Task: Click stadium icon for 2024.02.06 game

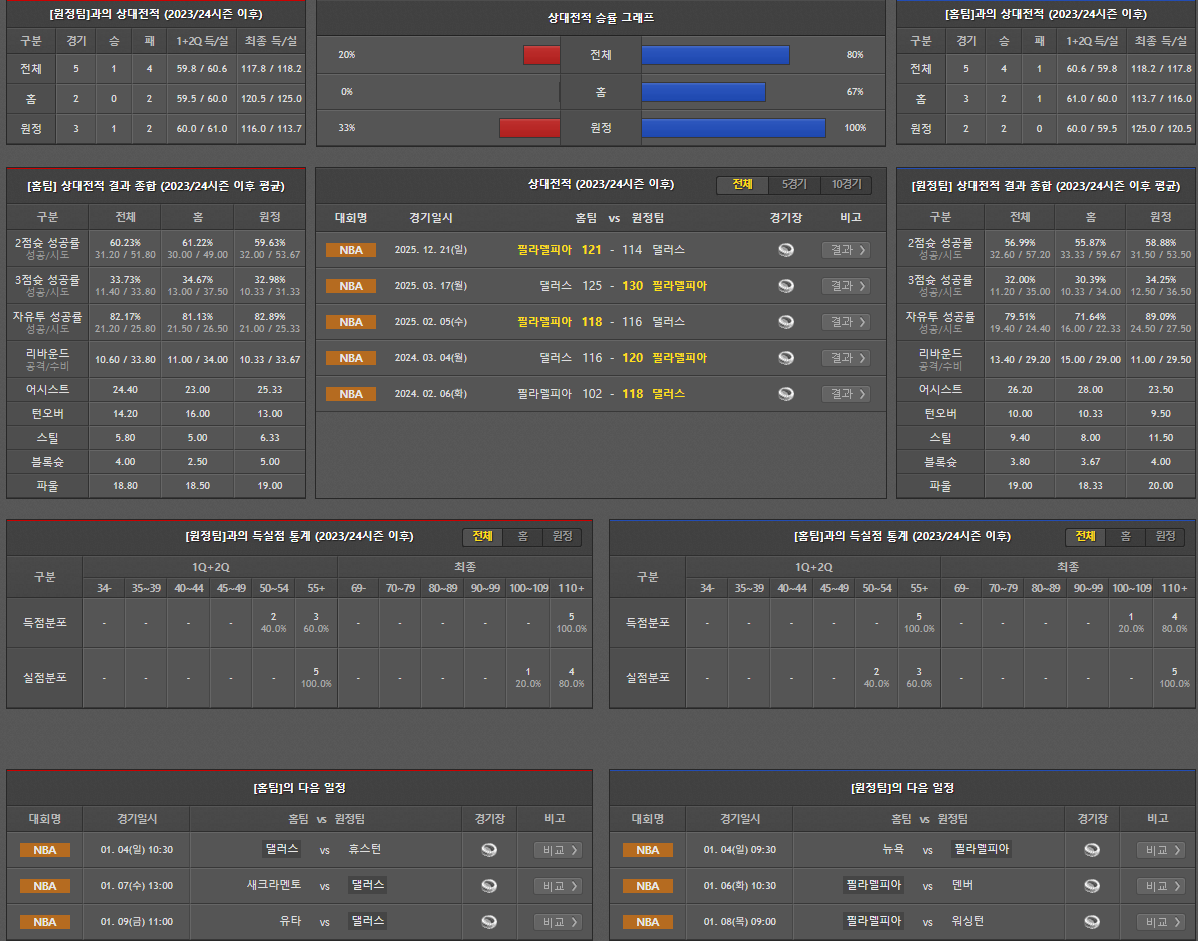Action: pos(786,394)
